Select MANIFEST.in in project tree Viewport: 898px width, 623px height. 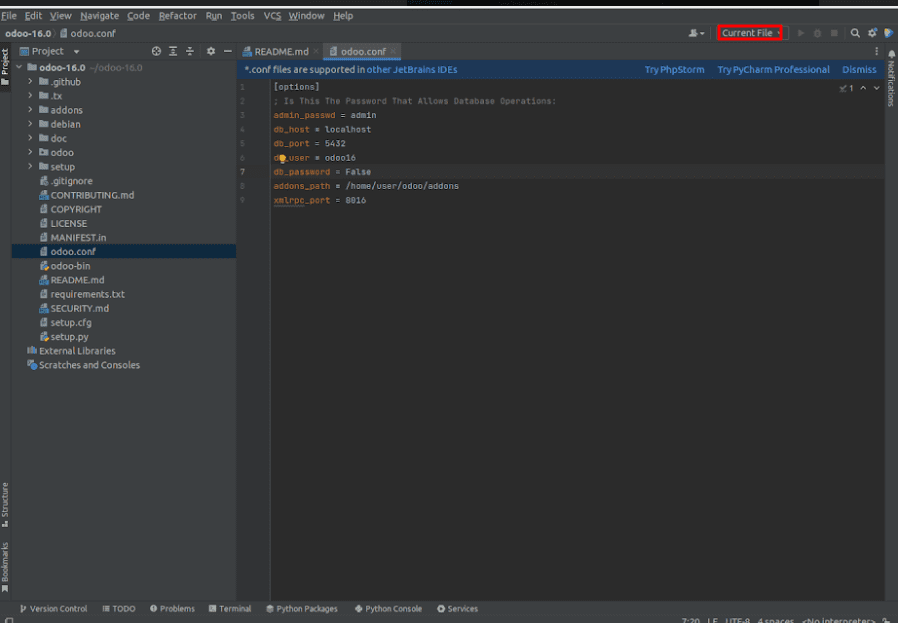coord(78,238)
